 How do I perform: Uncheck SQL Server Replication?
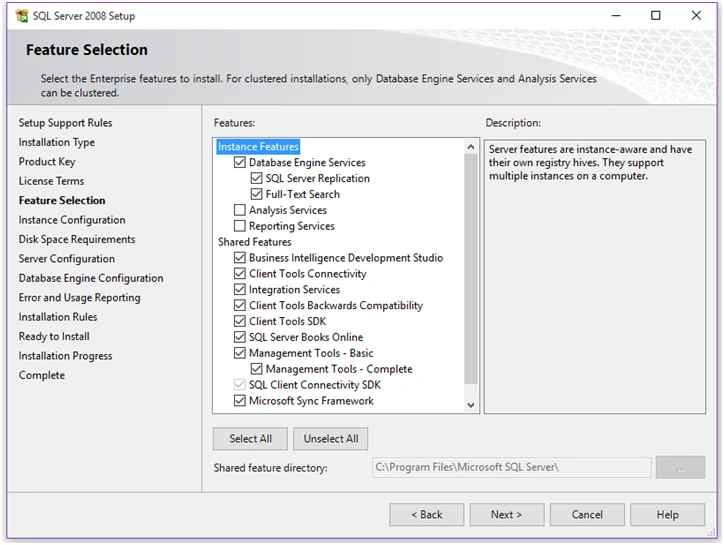(256, 178)
